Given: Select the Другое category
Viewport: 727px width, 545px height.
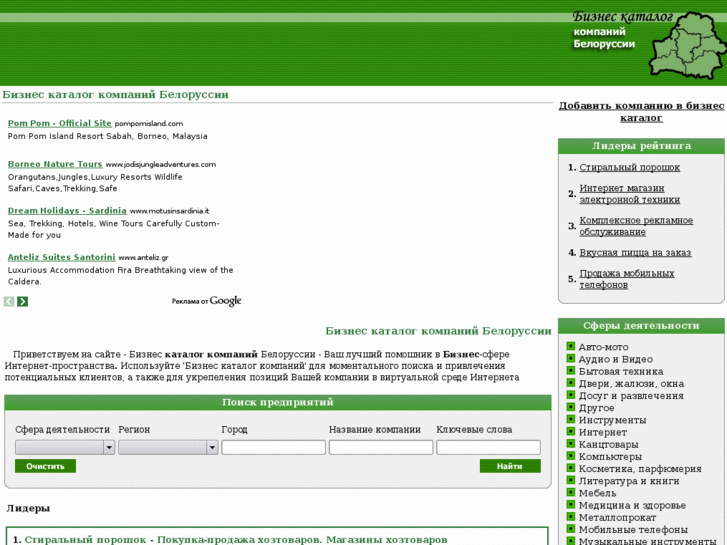Looking at the screenshot, I should click(x=596, y=408).
